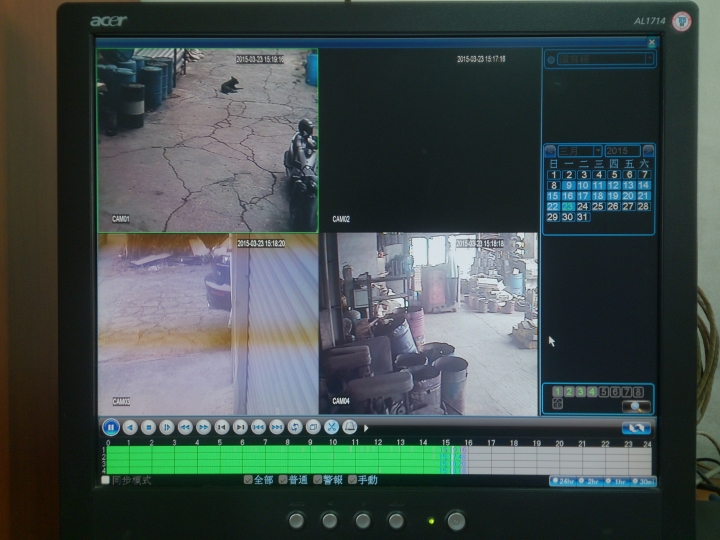Click the CAM03 video pane
The height and width of the screenshot is (540, 720).
pos(208,324)
